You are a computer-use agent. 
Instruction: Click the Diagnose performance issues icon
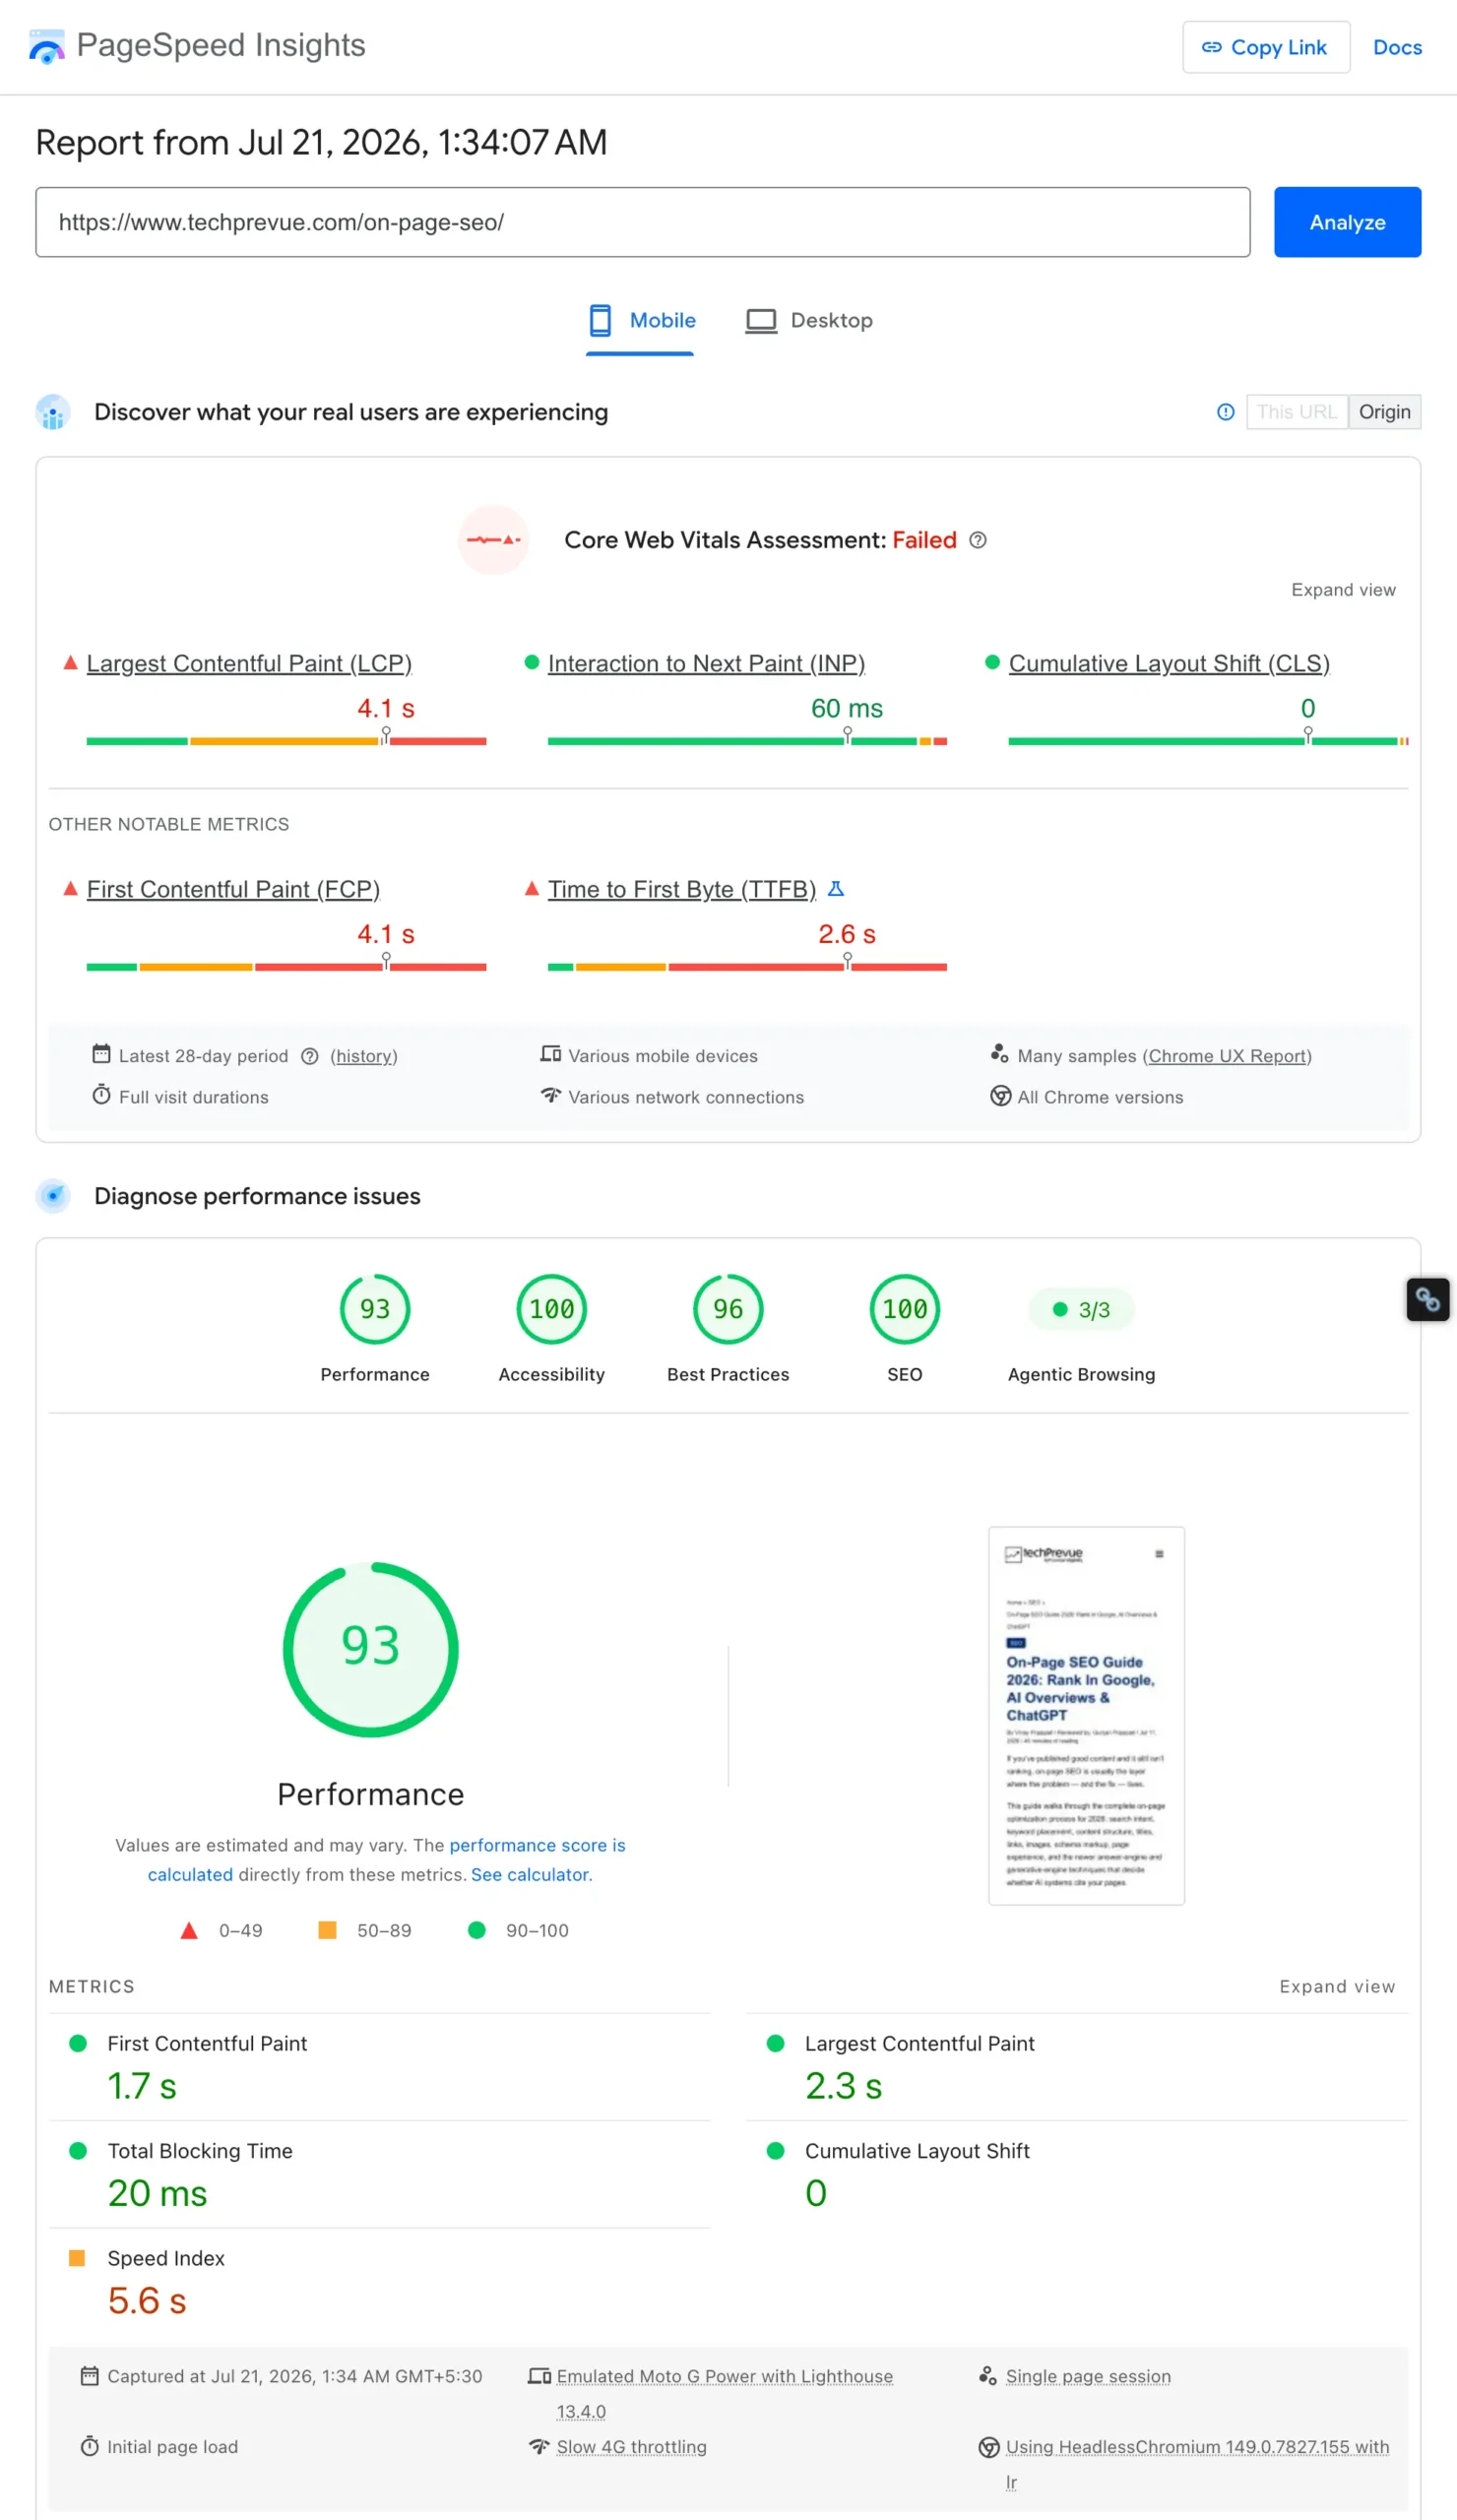53,1196
